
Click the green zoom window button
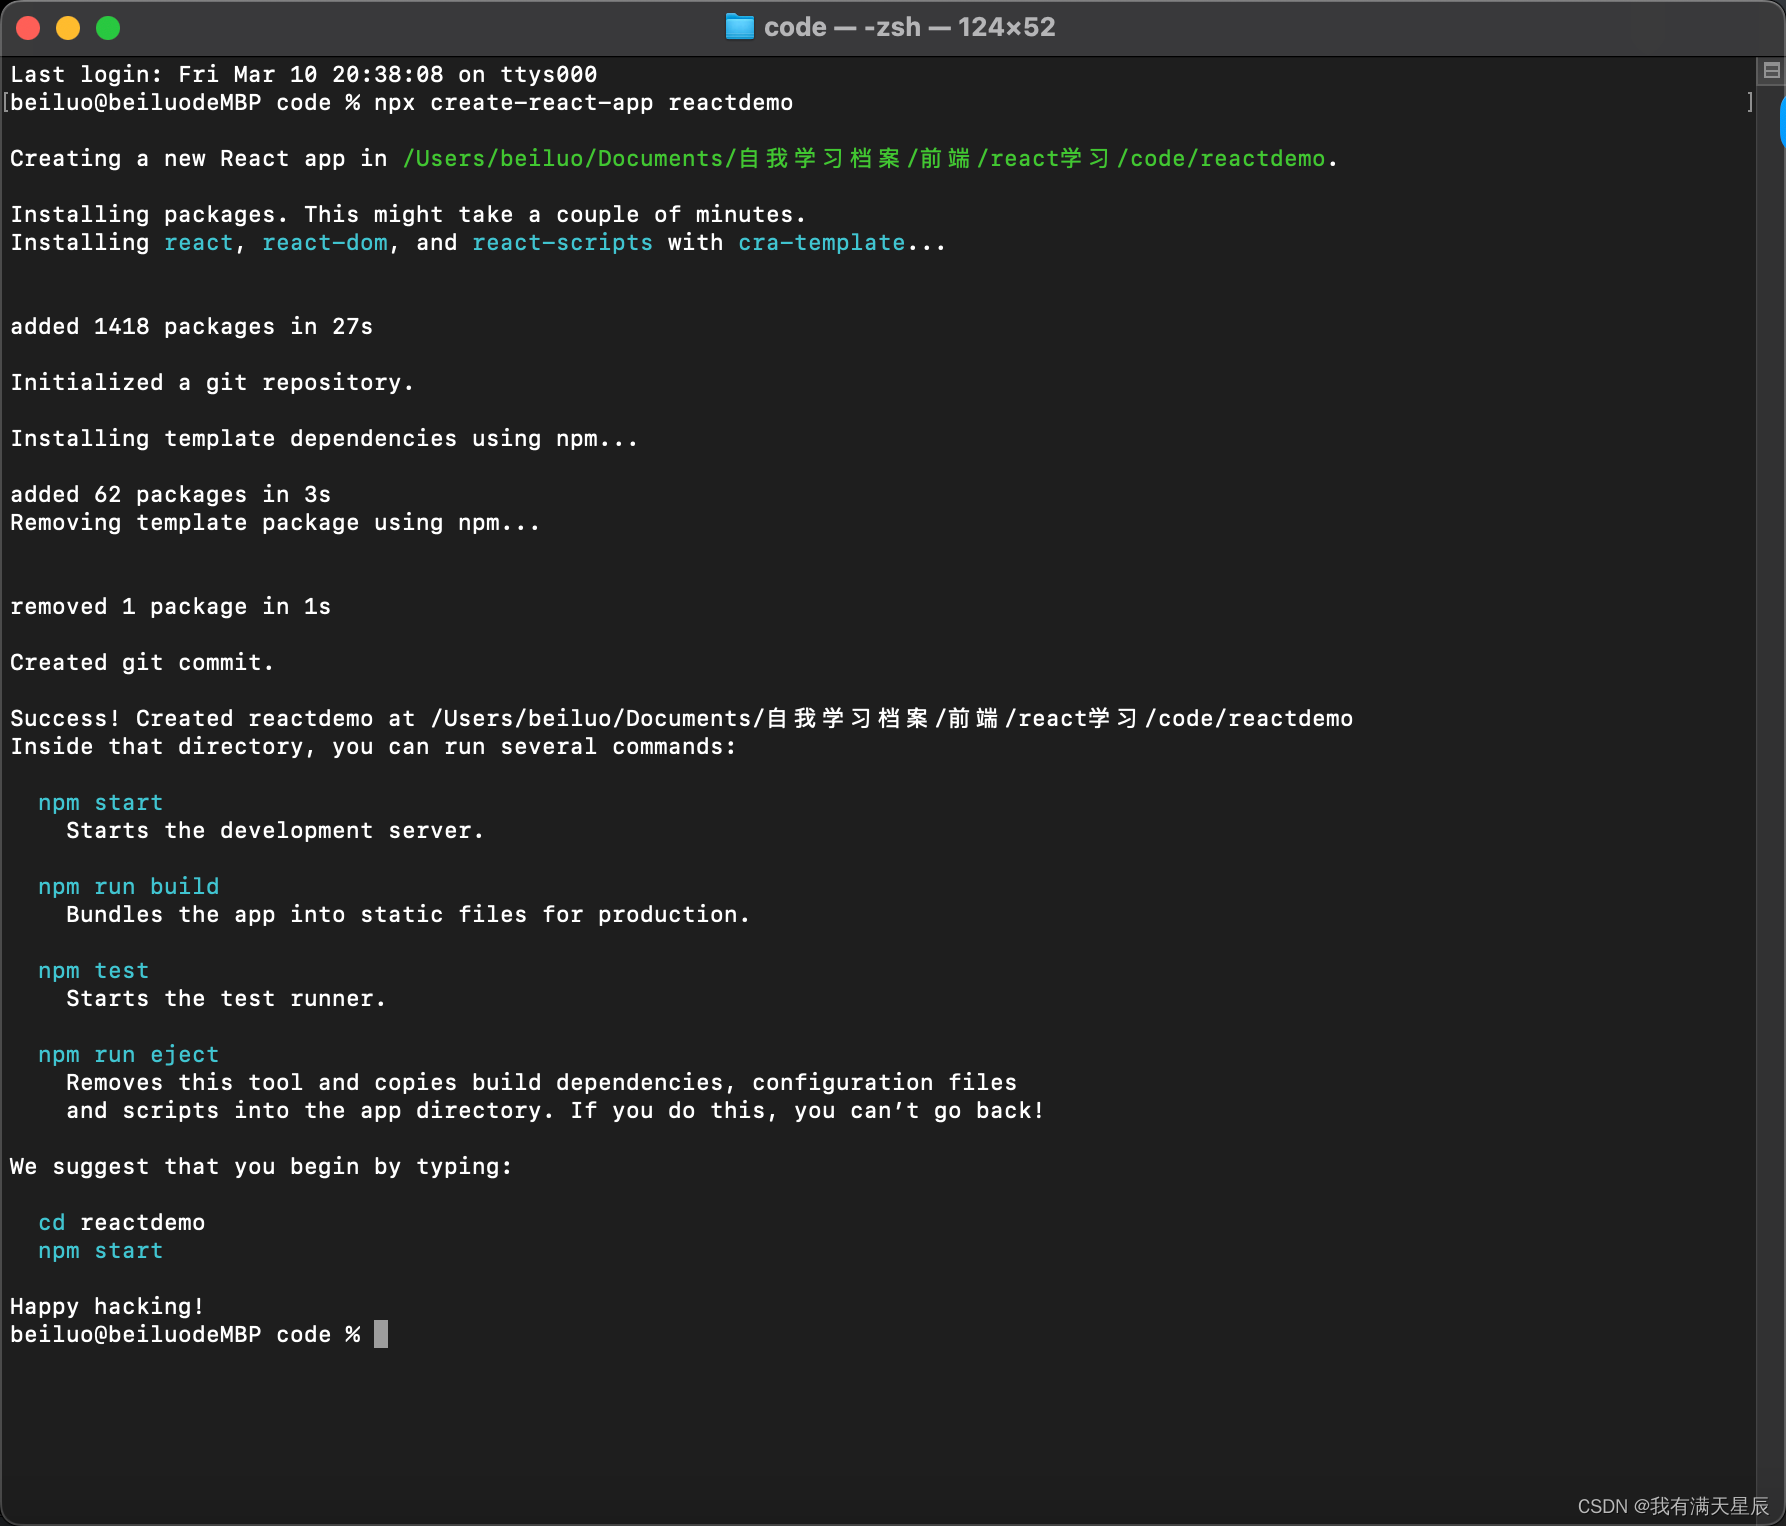pos(108,28)
